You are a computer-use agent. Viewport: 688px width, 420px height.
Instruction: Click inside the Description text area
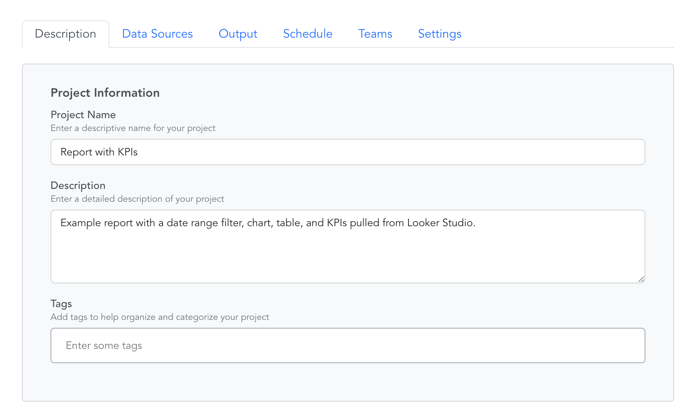[347, 255]
